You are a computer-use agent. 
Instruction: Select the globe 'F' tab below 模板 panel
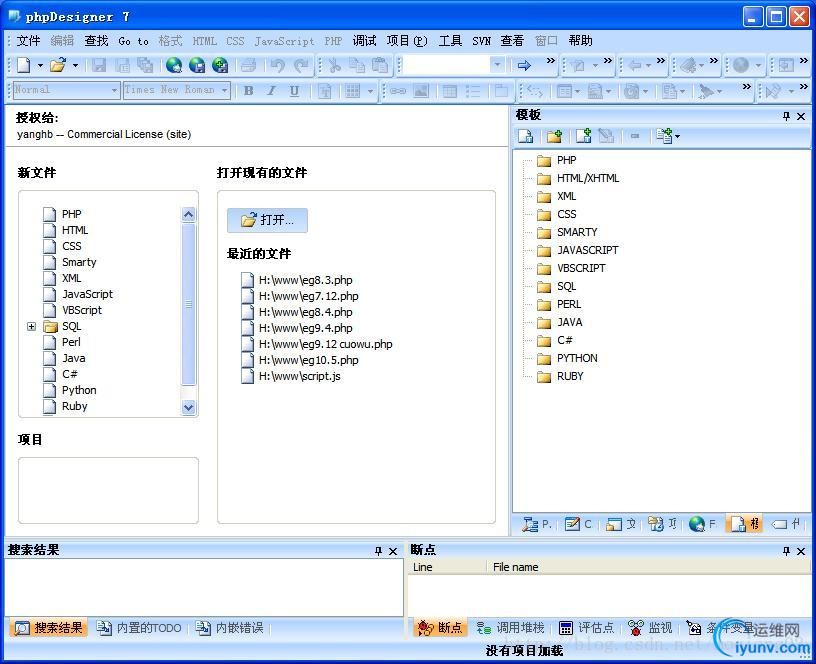click(702, 524)
